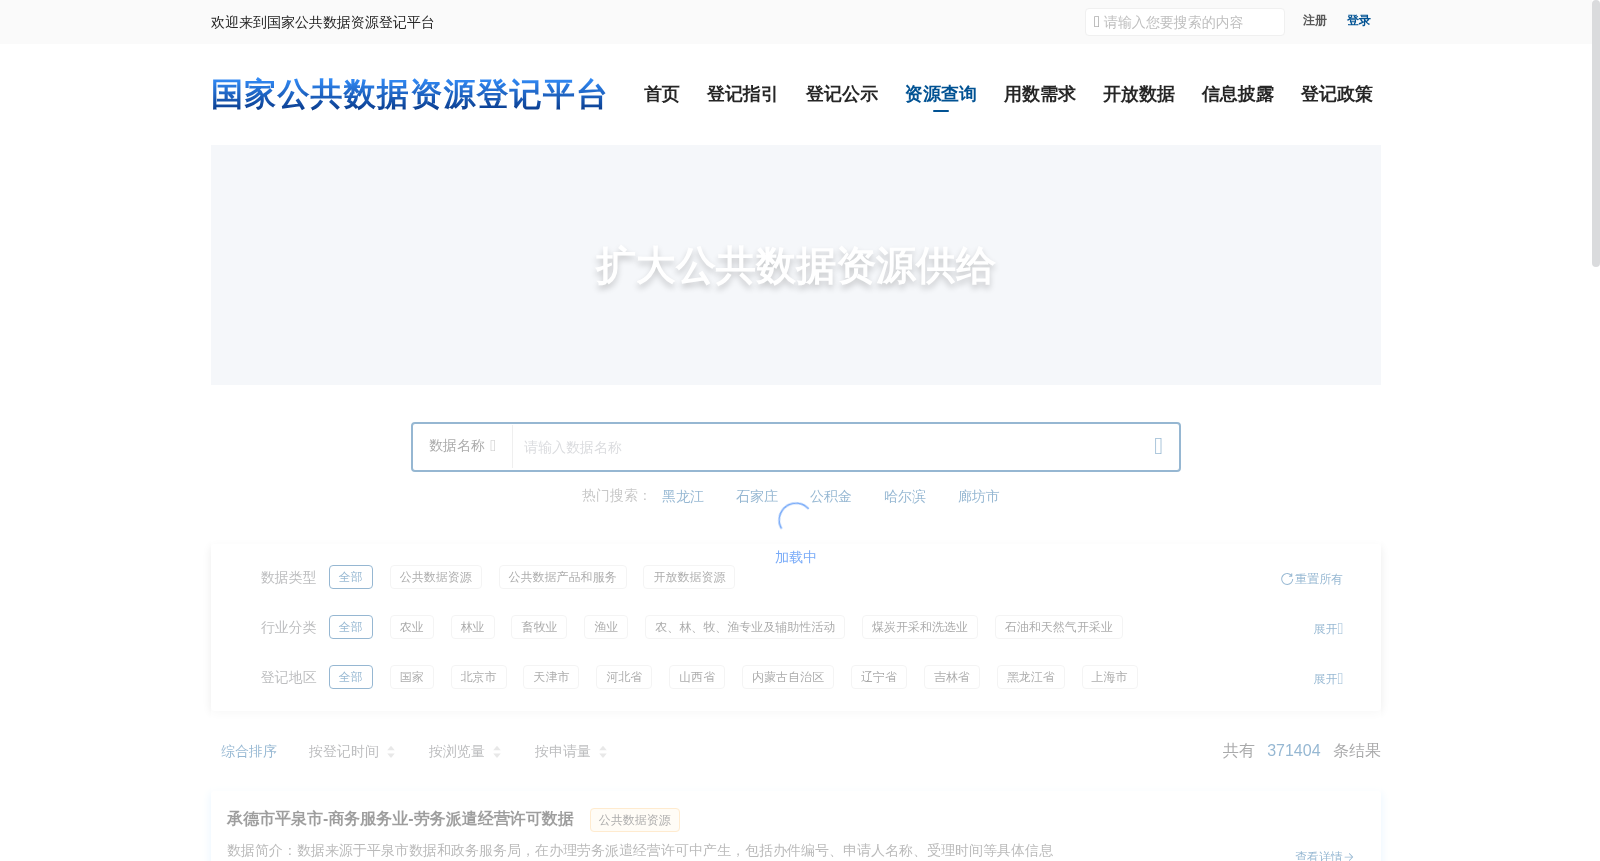Filter region by 北京市
1600x861 pixels.
(479, 677)
